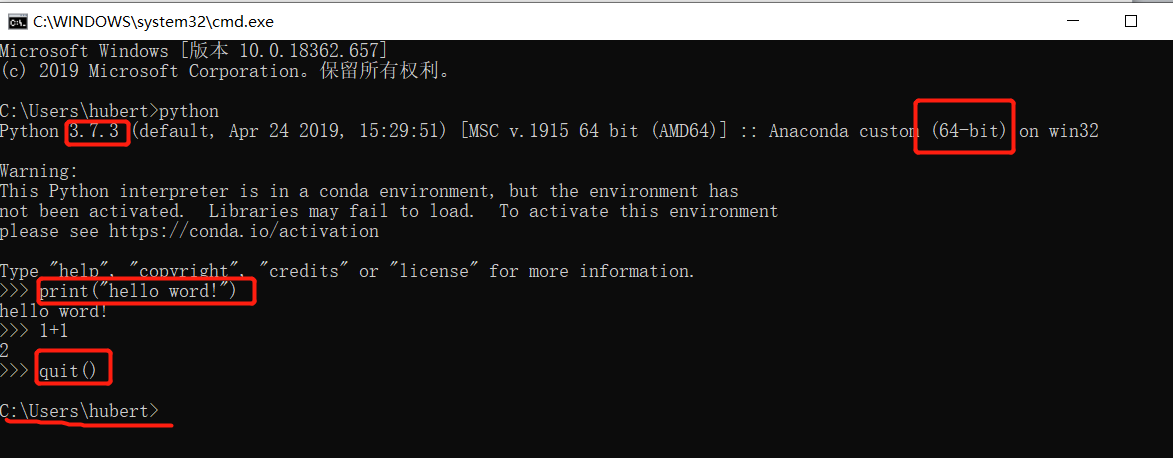Click the final C:\Users\hubert> prompt
1173x458 pixels.
pos(79,411)
